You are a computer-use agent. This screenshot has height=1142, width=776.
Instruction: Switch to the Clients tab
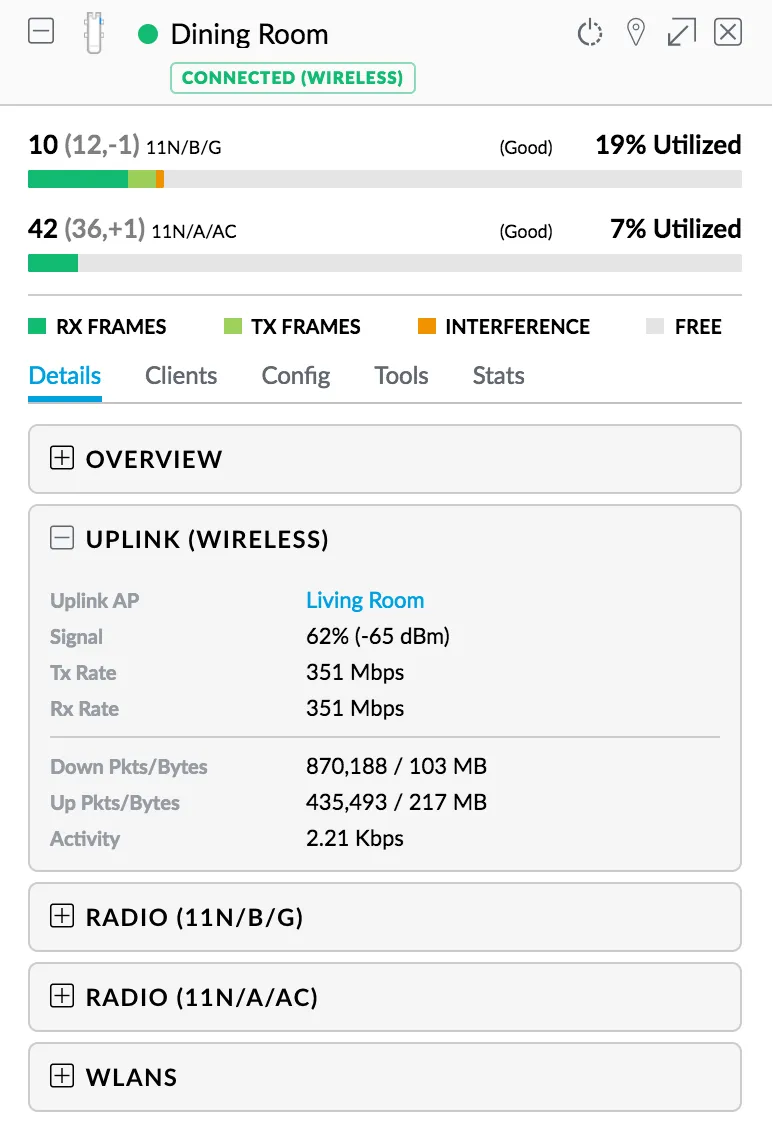(x=181, y=376)
